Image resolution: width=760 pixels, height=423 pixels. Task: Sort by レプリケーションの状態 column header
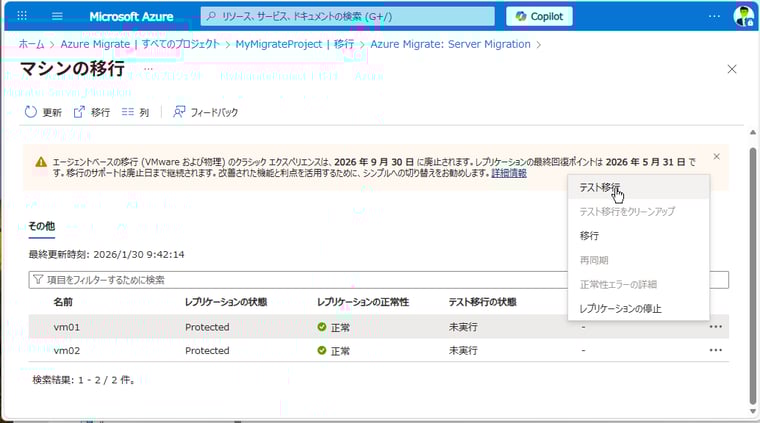(226, 302)
